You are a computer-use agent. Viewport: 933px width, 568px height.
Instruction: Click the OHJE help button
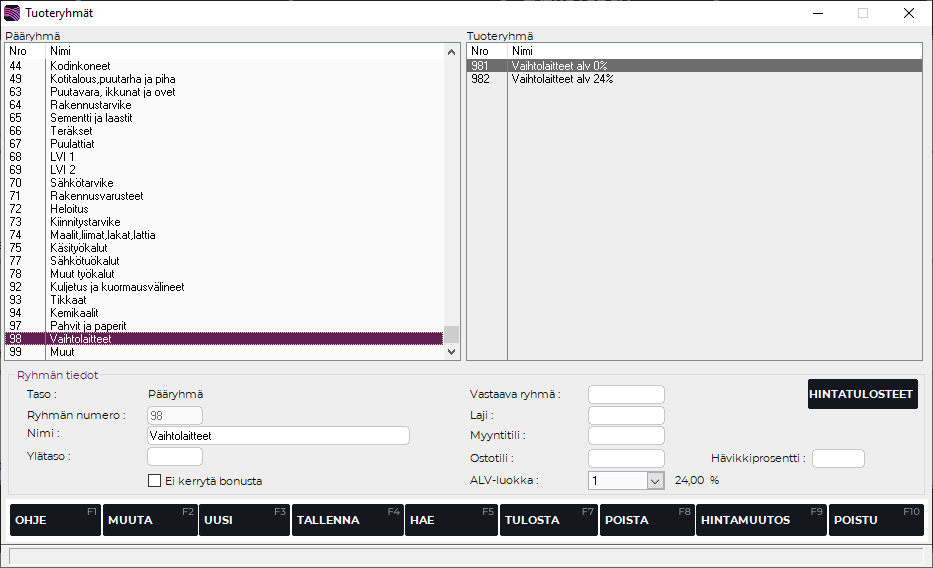pyautogui.click(x=55, y=520)
